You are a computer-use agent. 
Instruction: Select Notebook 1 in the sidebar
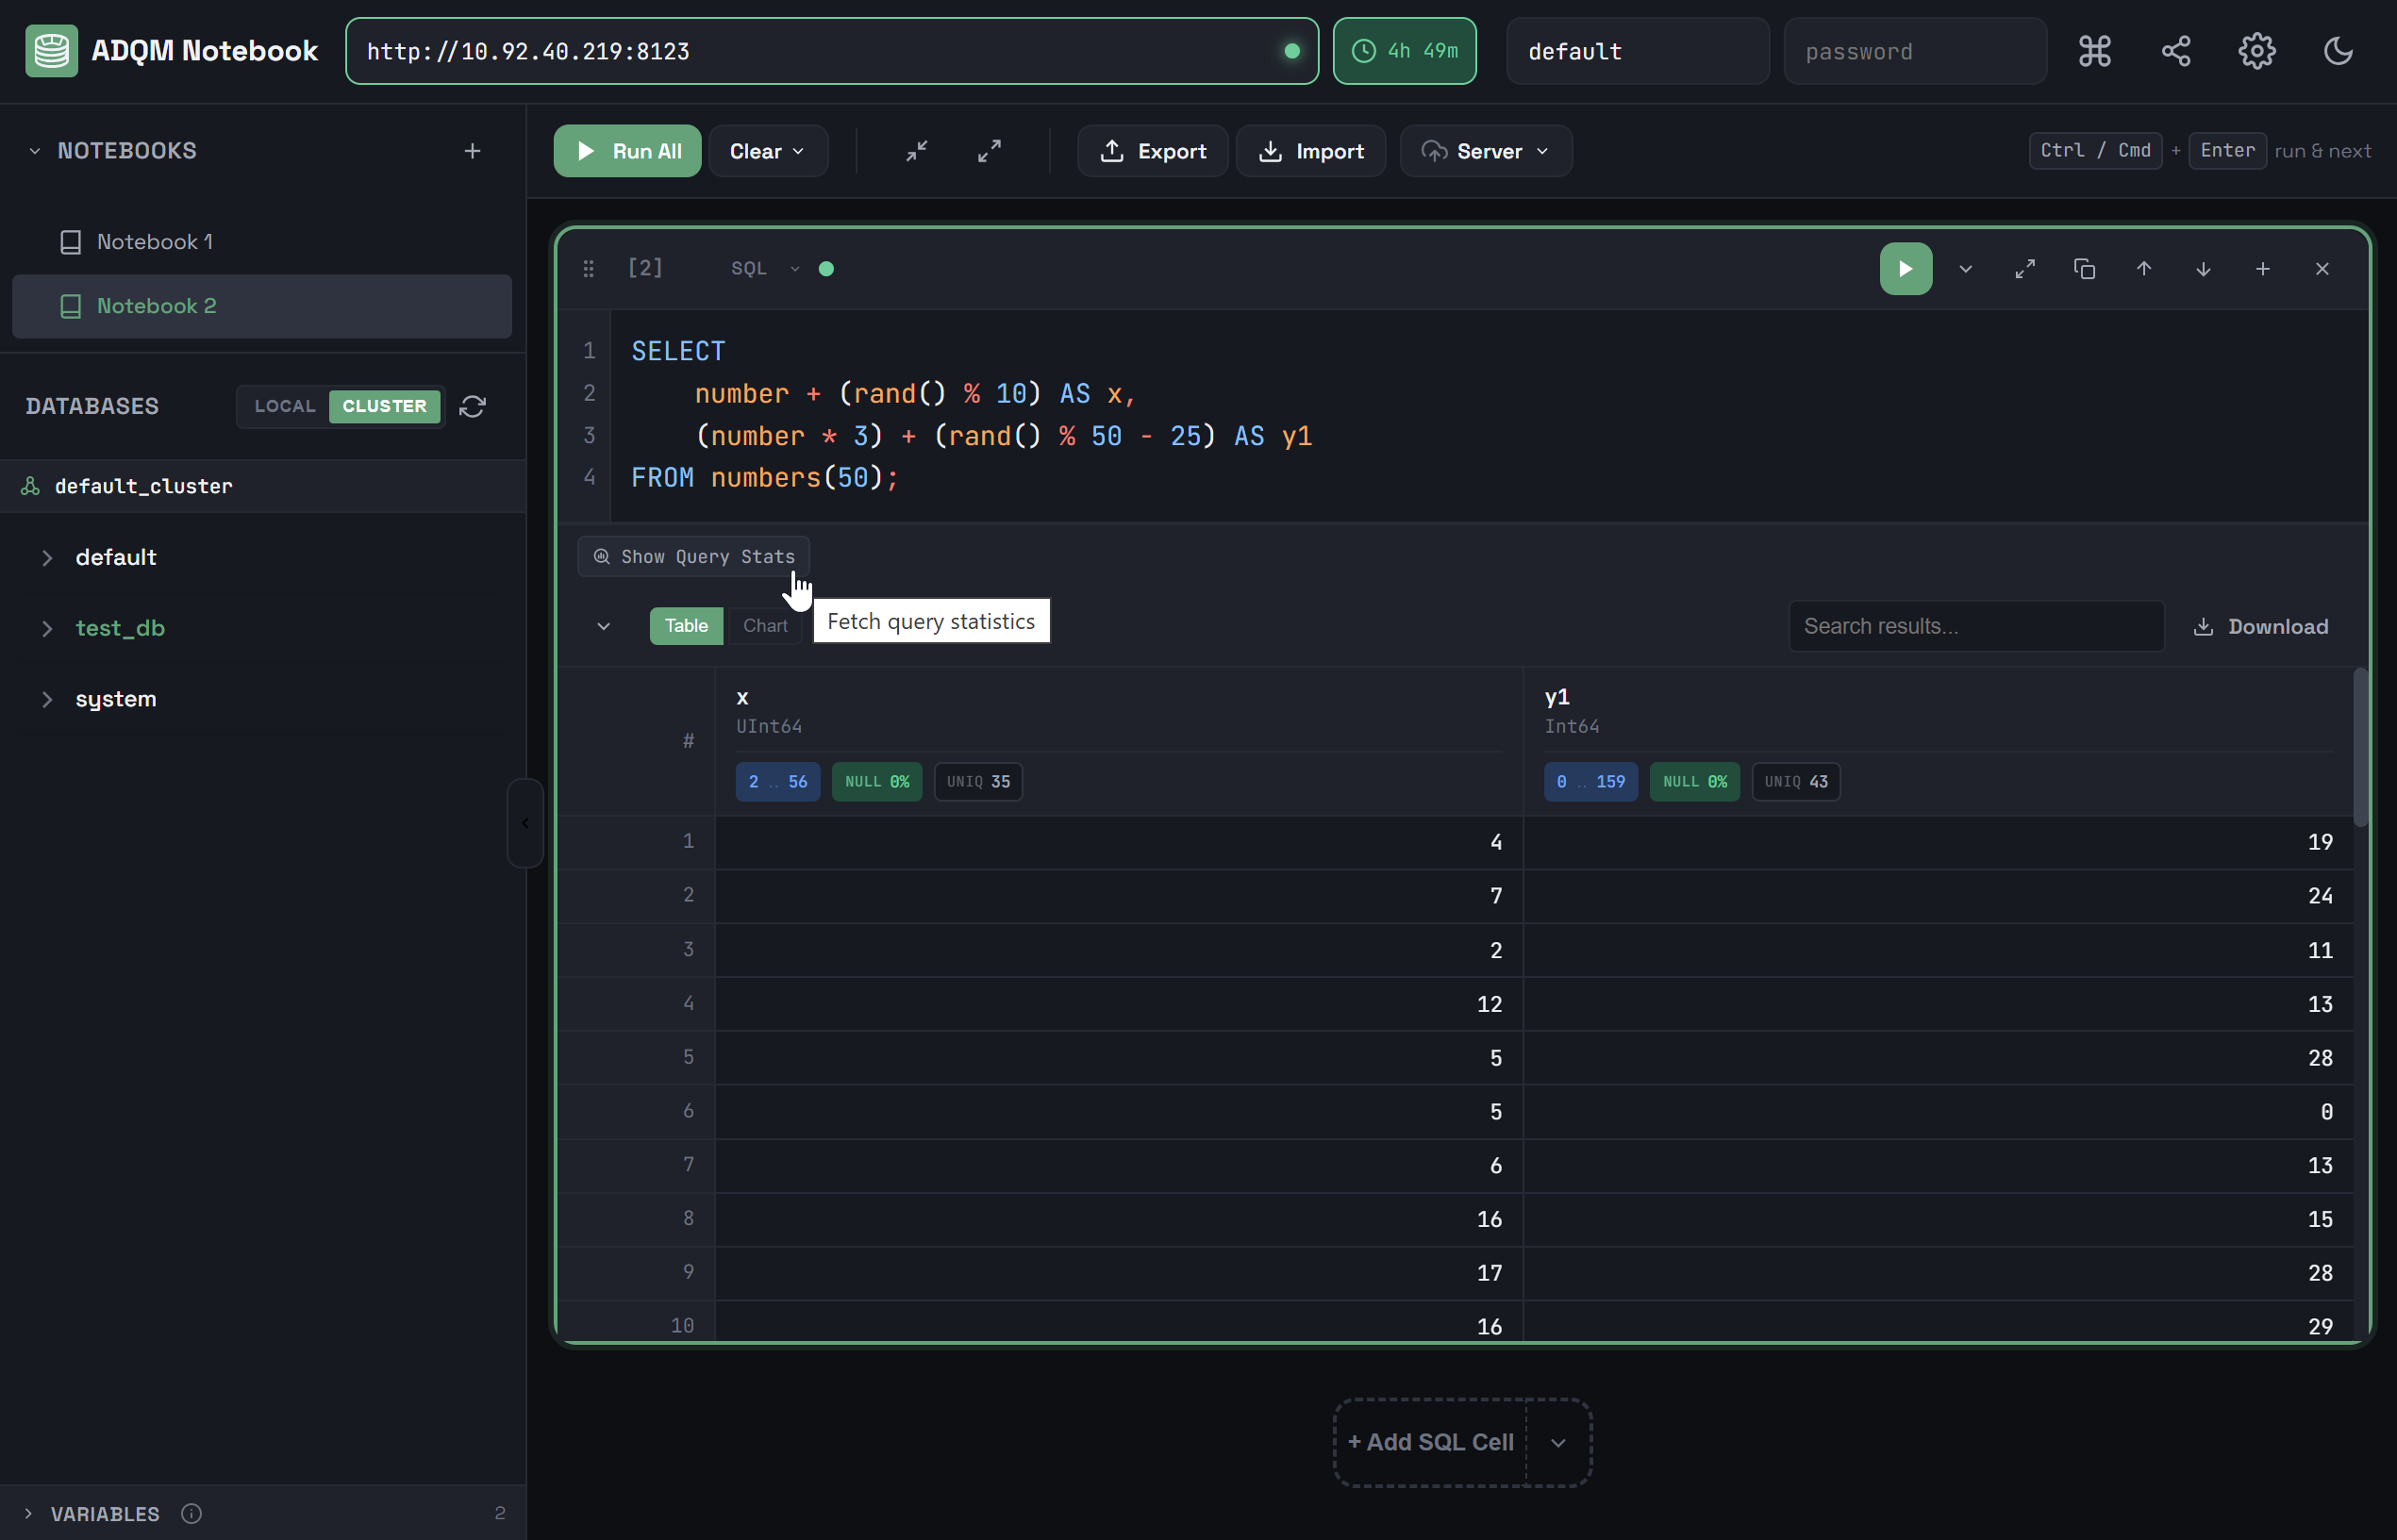pos(155,241)
